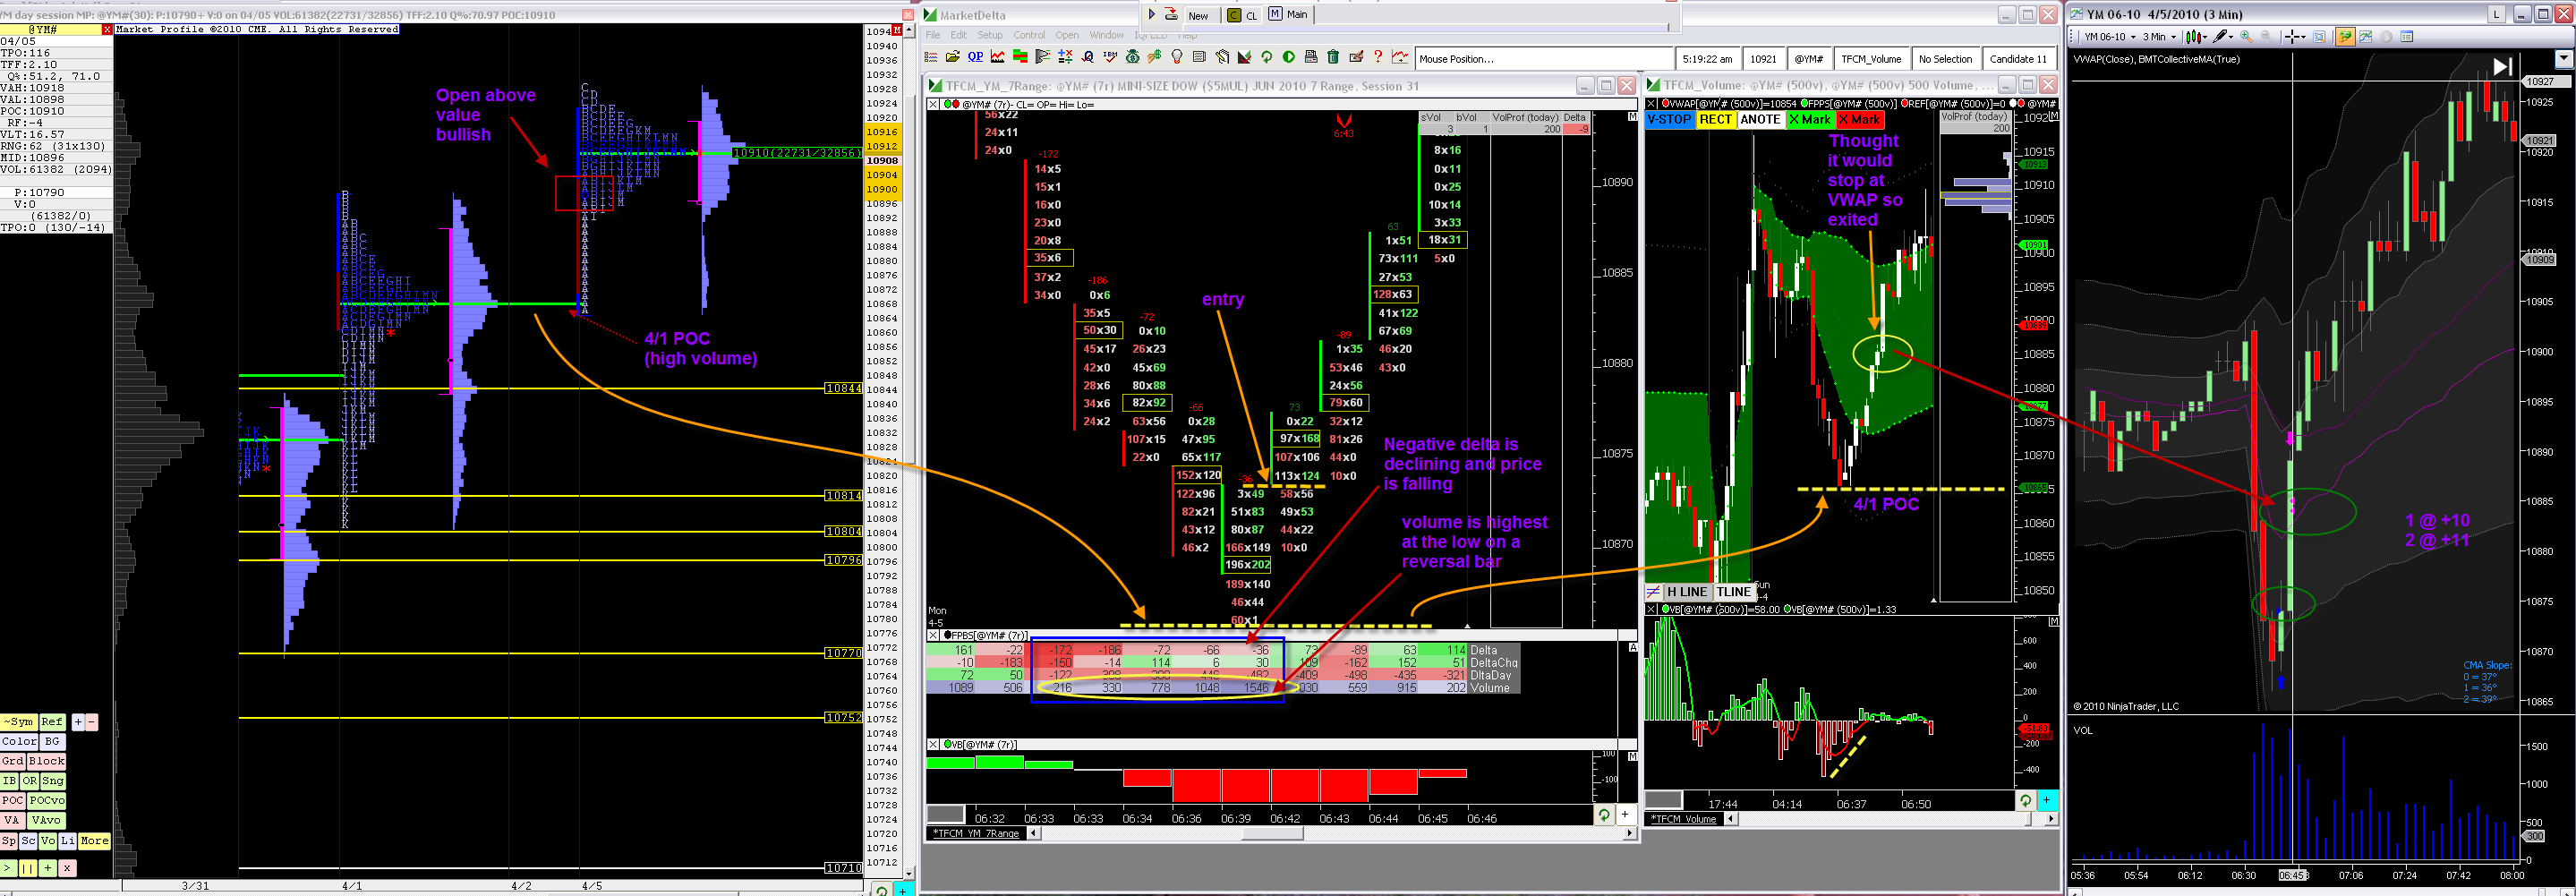Viewport: 2576px width, 896px height.
Task: Open the data box icon in NinjaTrader toolbar
Action: (2407, 37)
